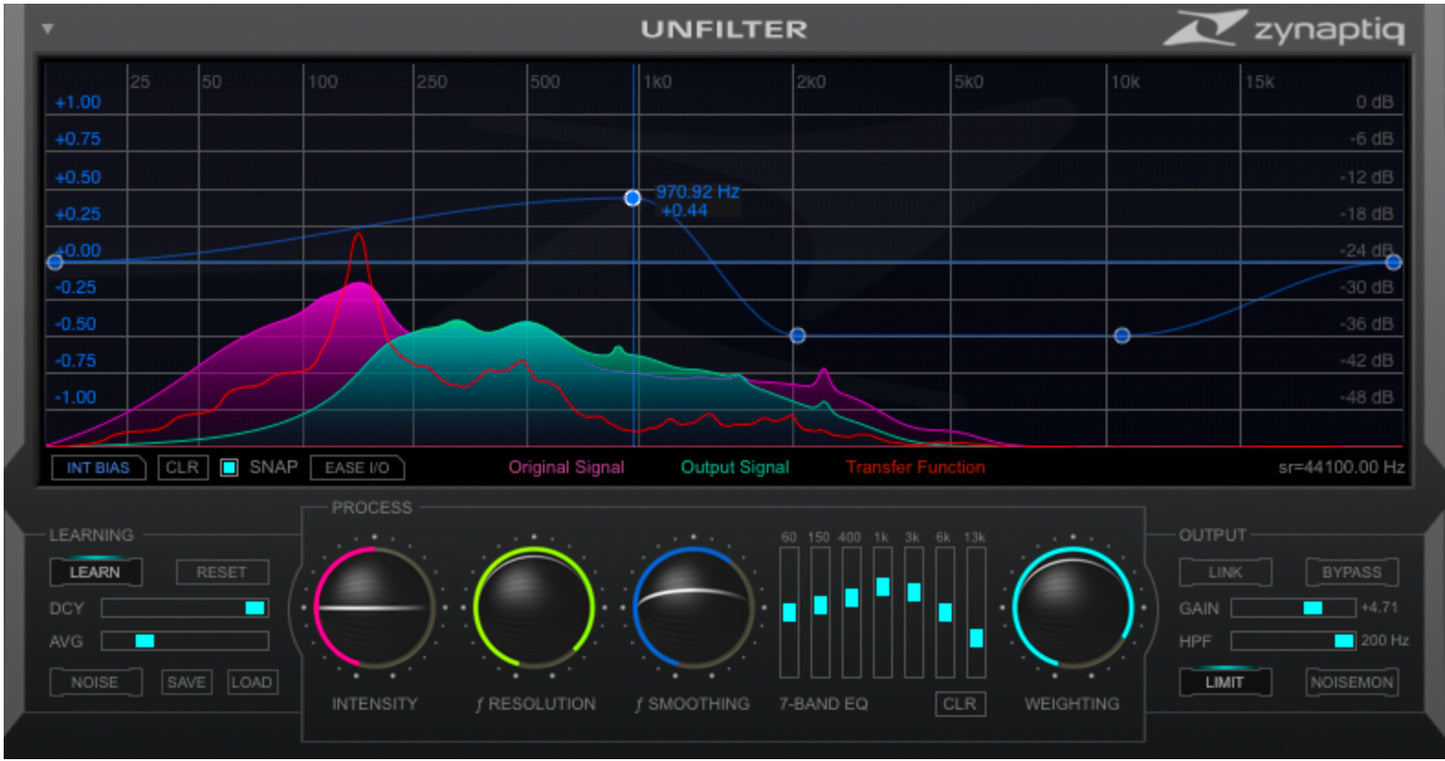Image resolution: width=1445 pixels, height=761 pixels.
Task: Clear the 7-band EQ with CLR
Action: 960,703
